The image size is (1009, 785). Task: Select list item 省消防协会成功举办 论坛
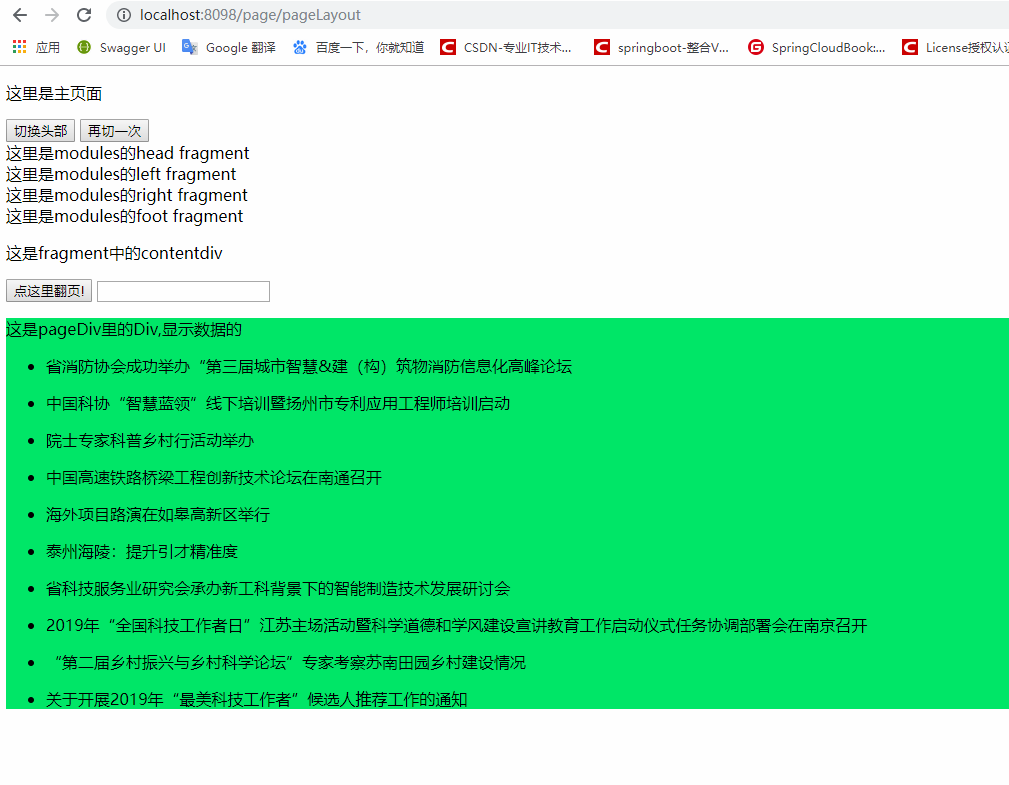coord(309,367)
